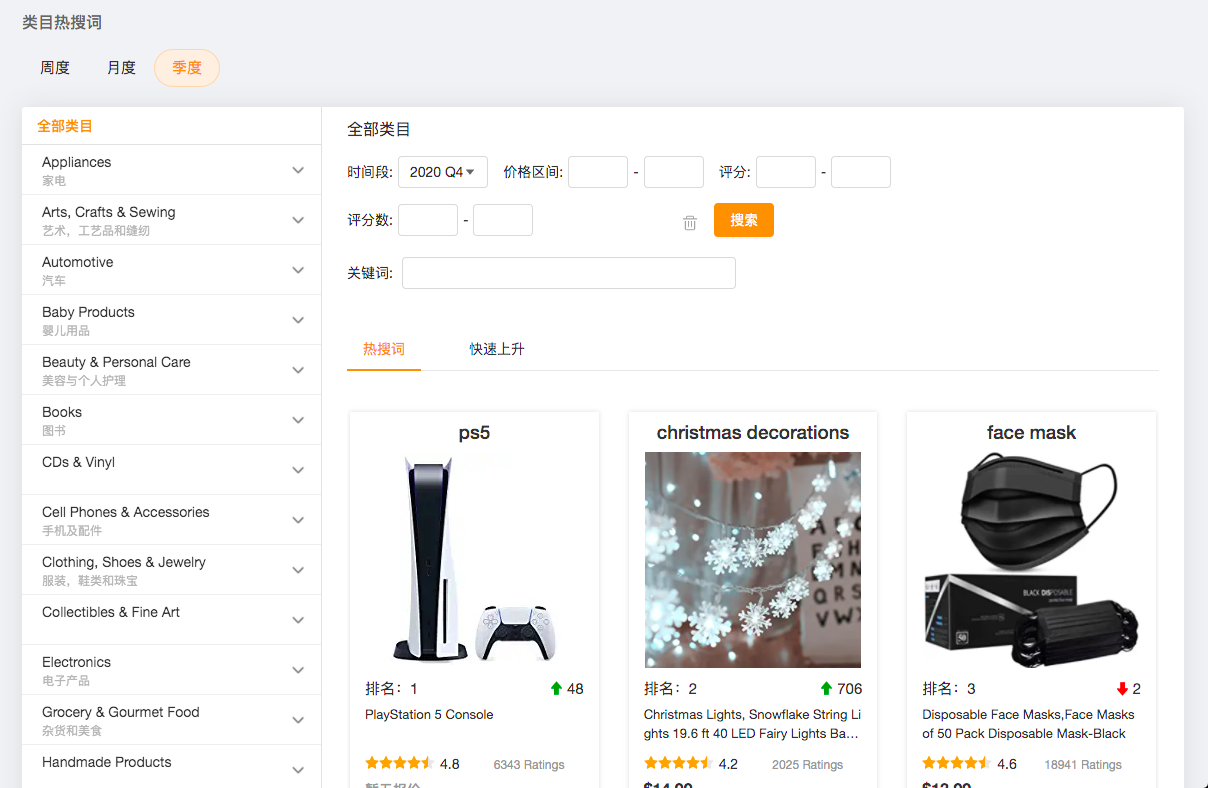Switch to the 热搜词 tab
This screenshot has height=788, width=1208.
(384, 349)
